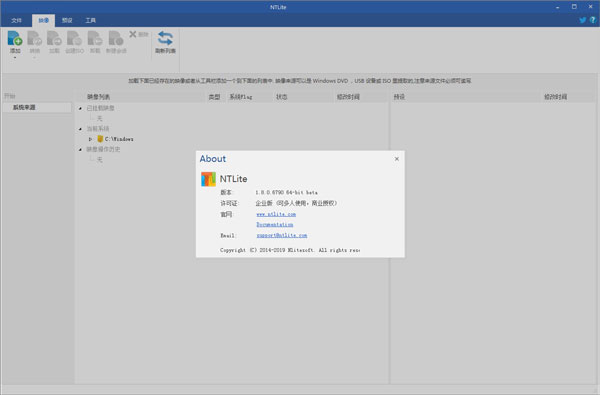Click the NTLite logo in About dialog

pyautogui.click(x=208, y=179)
